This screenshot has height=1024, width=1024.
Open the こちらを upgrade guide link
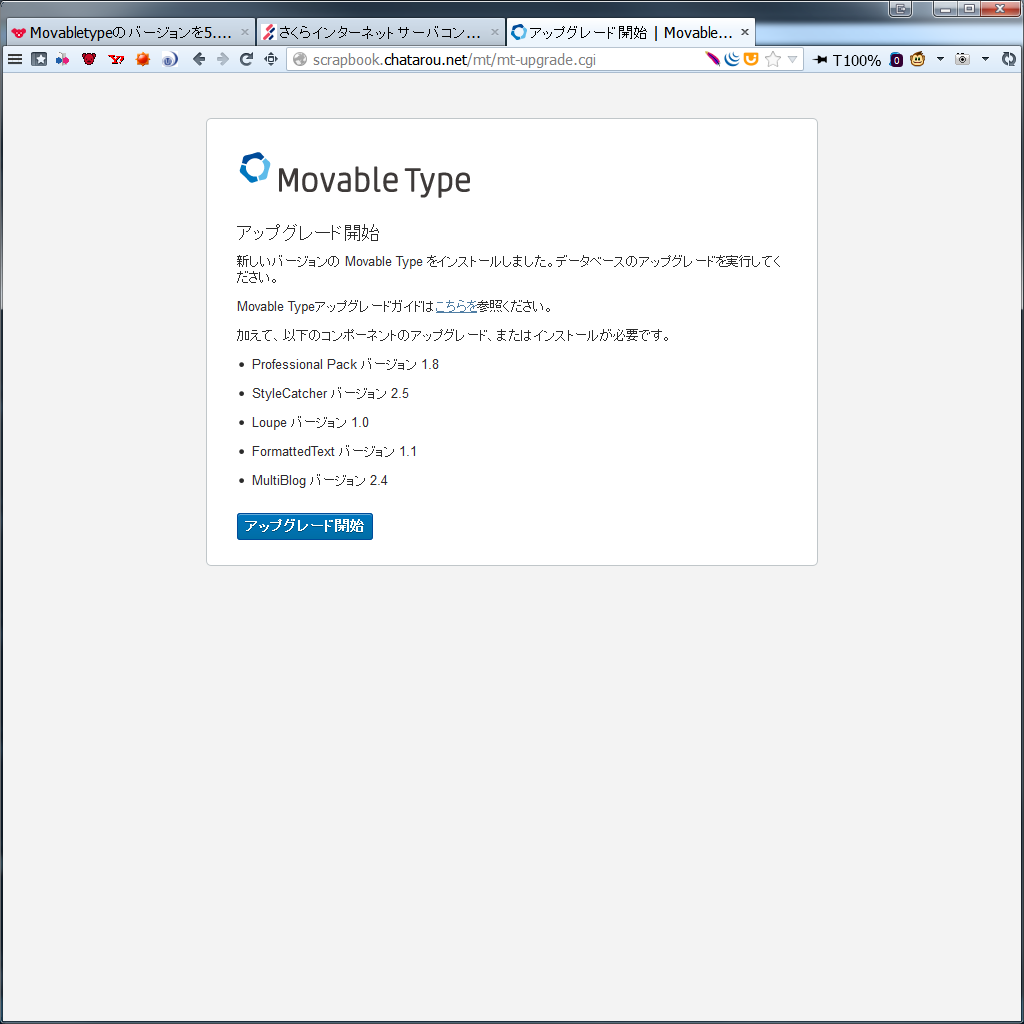pos(456,306)
